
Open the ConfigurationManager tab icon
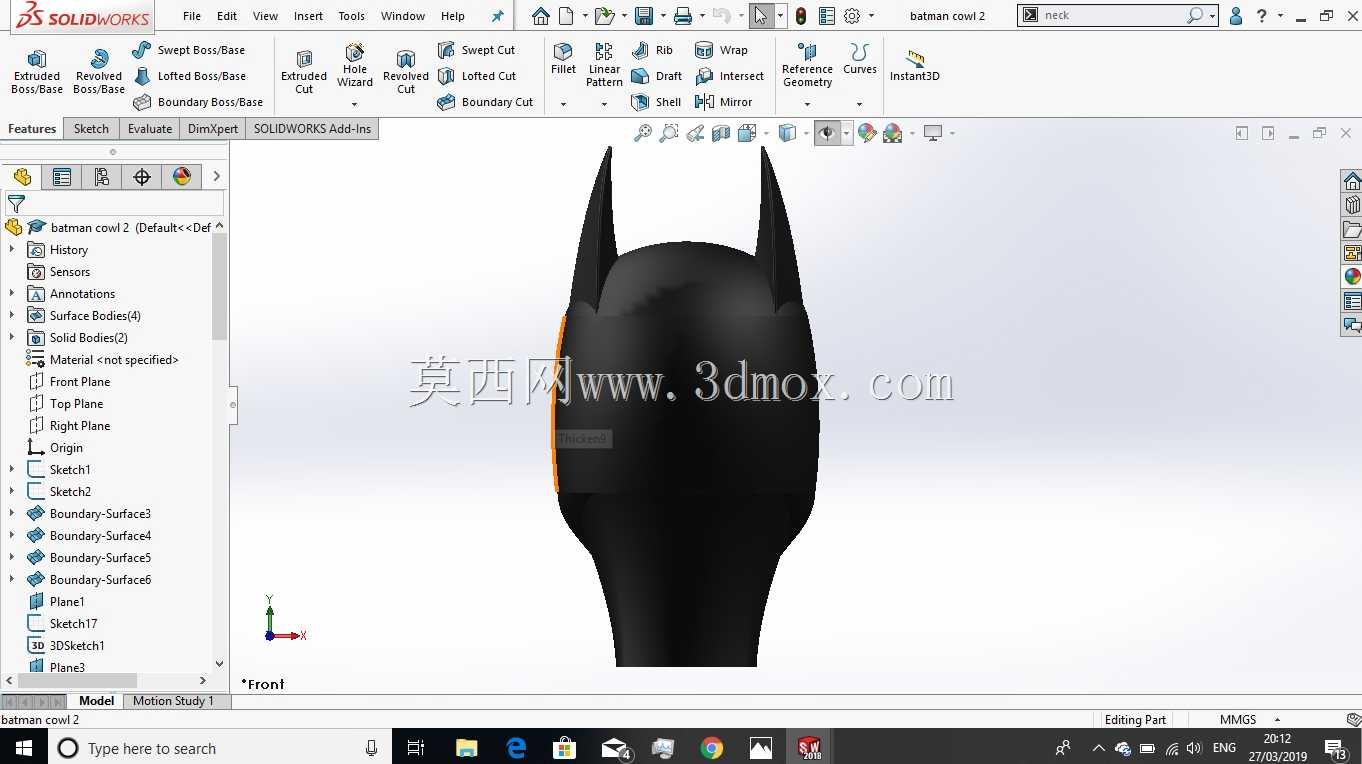point(102,177)
